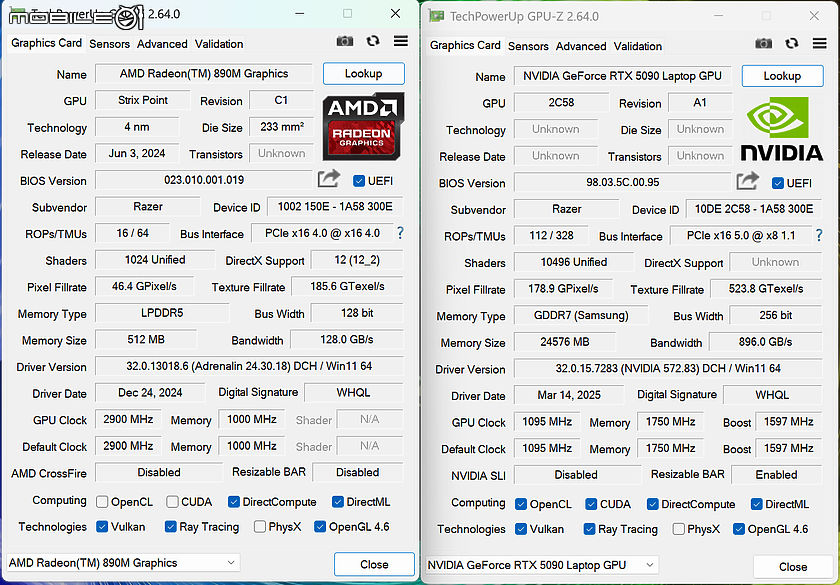
Task: Toggle OpenGL 4.6 checkbox in NVIDIA window
Action: (x=739, y=529)
